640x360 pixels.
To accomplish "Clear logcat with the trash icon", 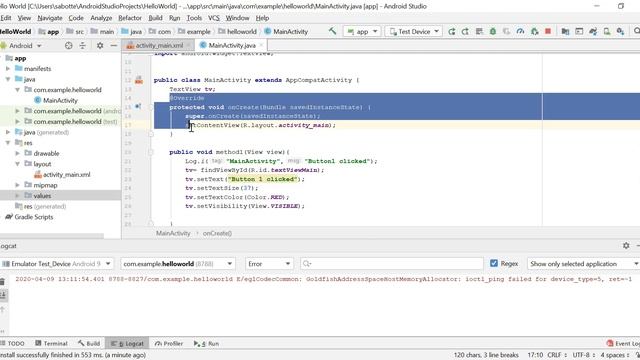I will pyautogui.click(x=2, y=281).
